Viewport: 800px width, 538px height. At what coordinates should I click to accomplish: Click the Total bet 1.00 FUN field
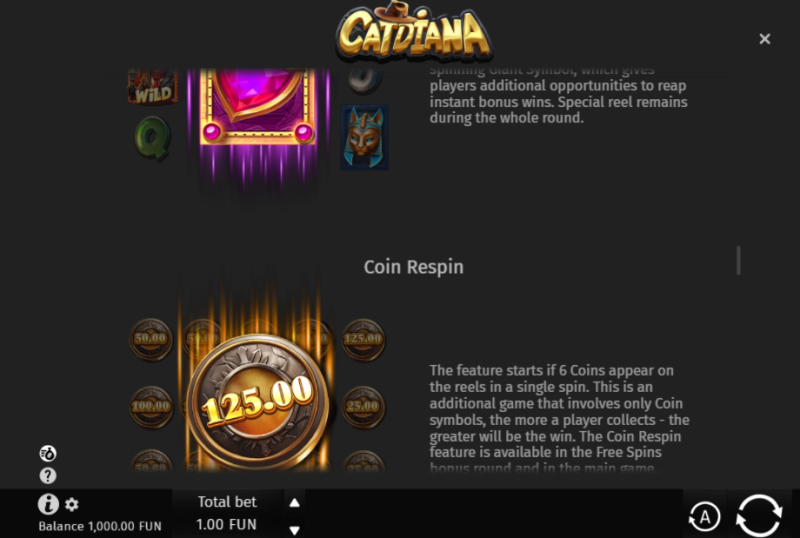pos(227,513)
